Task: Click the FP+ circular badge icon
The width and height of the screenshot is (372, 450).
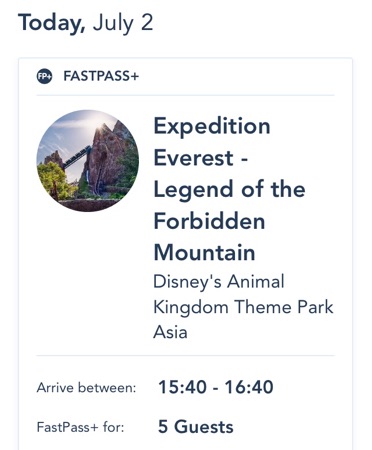Action: 44,76
